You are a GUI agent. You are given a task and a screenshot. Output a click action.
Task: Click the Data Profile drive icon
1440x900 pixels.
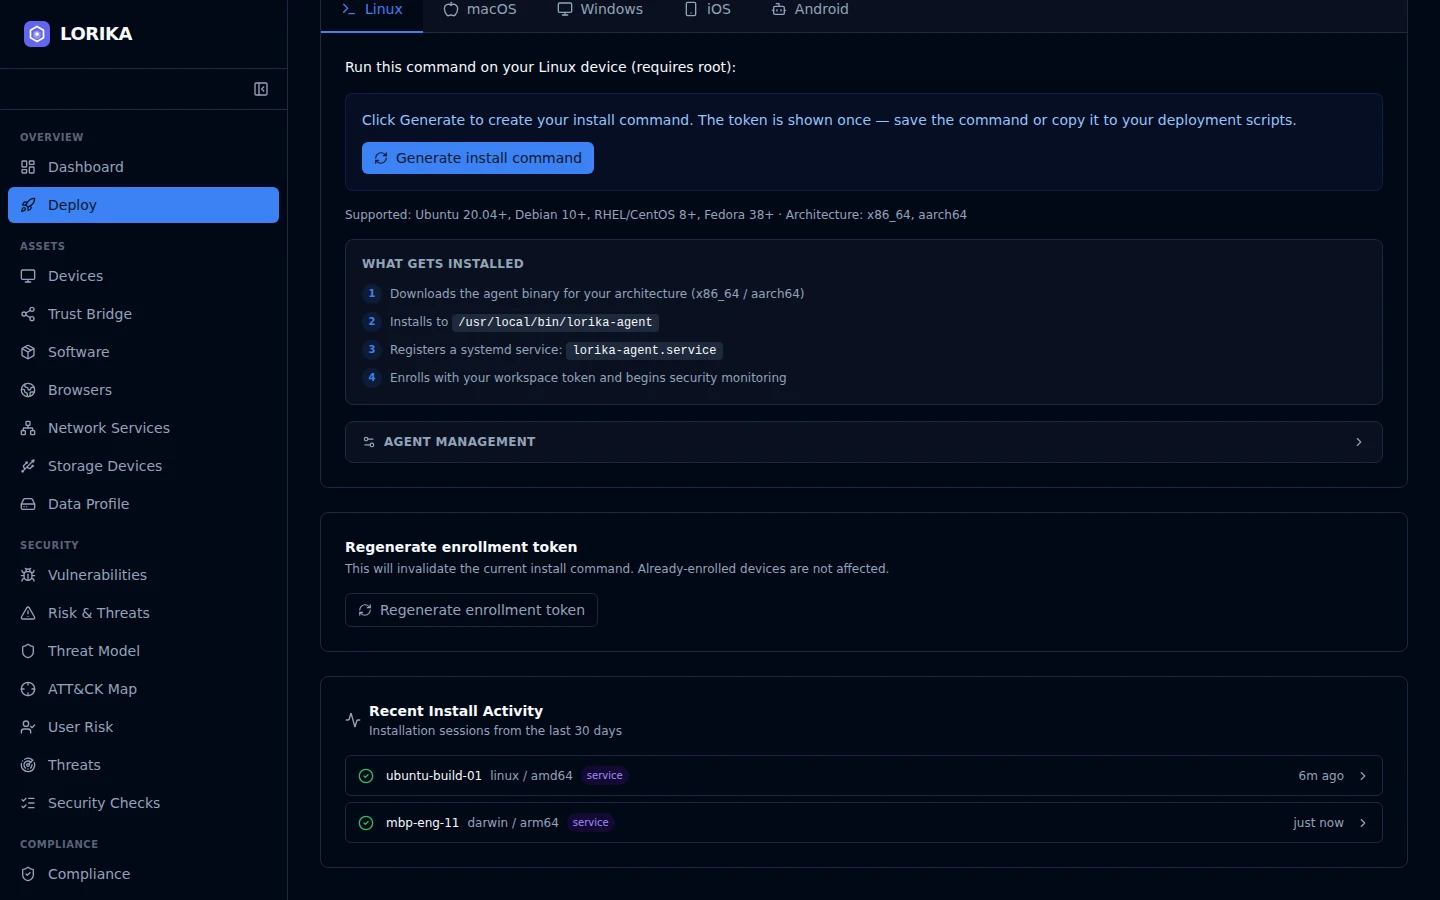pos(28,504)
